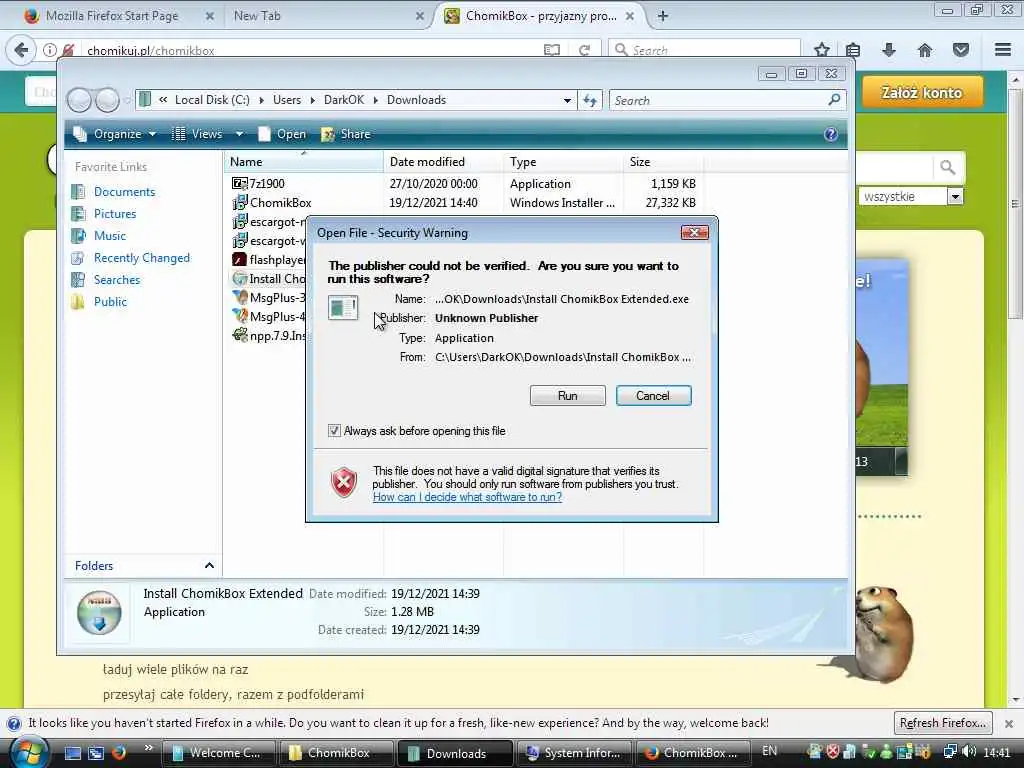Switch to Mozilla Firefox Start Page tab
The image size is (1024, 768).
click(112, 16)
